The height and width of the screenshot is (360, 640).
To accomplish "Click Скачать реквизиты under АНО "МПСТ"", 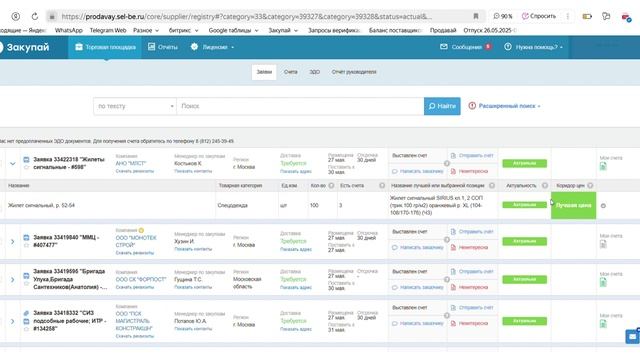I will (x=135, y=171).
